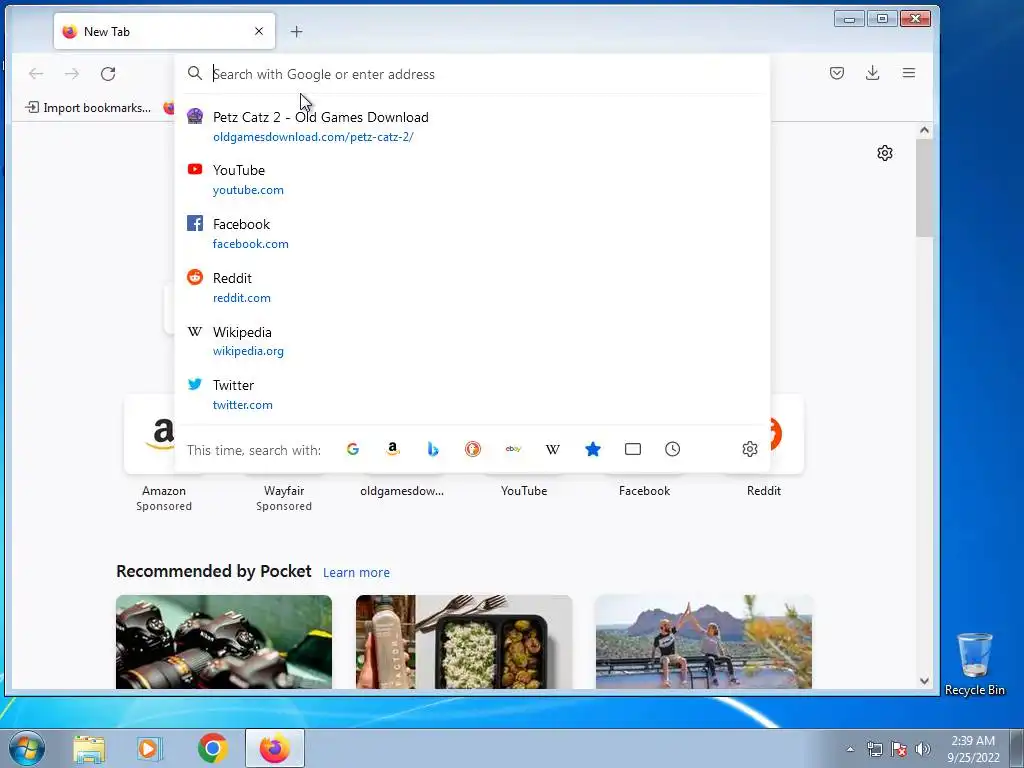1024x768 pixels.
Task: Open the Action Center flag icon
Action: tap(899, 749)
